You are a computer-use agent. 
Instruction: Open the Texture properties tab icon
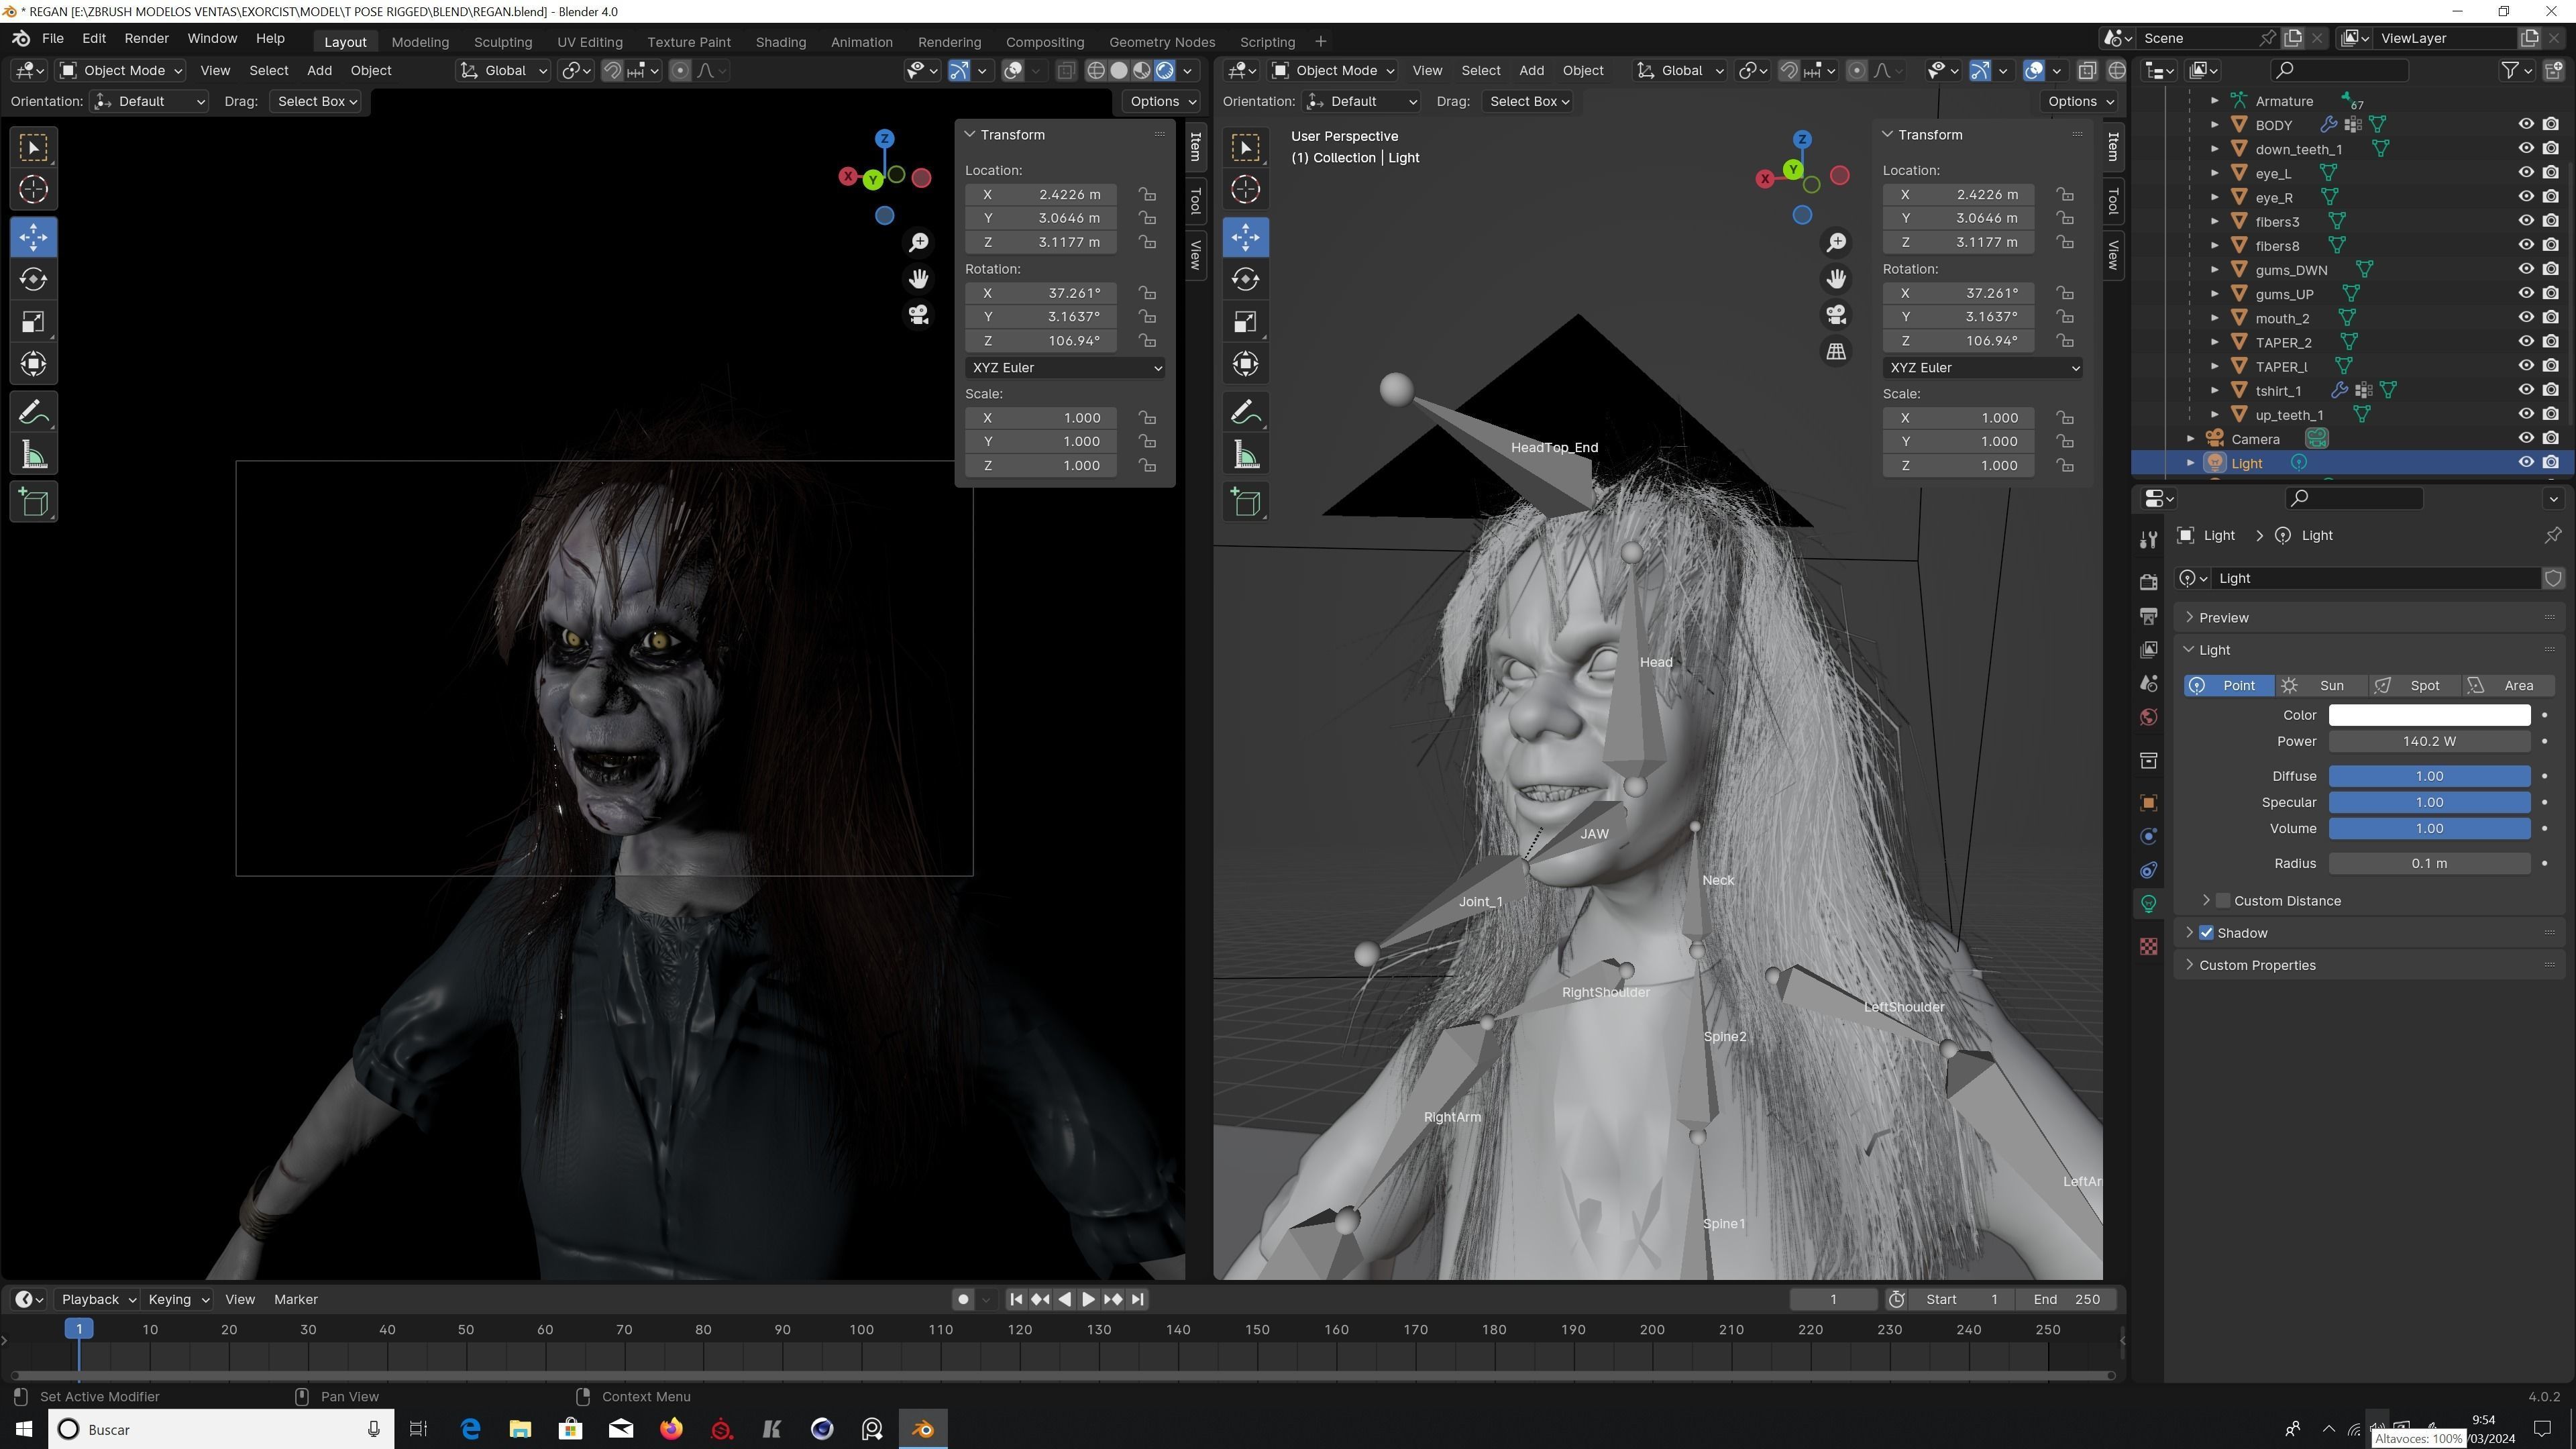(2148, 947)
